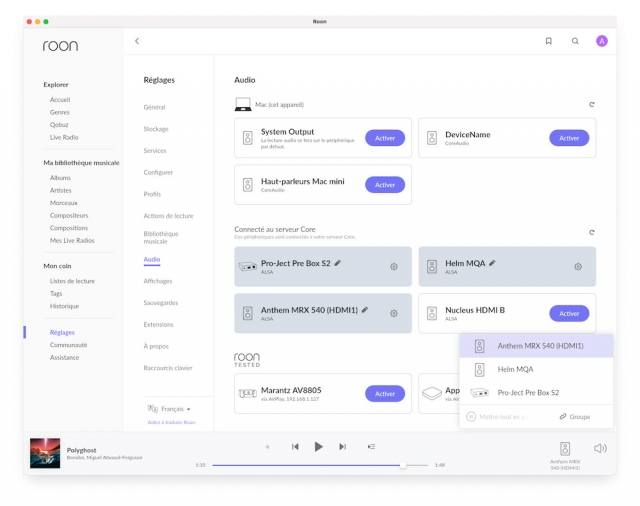Open Morceaux in the library

click(x=64, y=203)
